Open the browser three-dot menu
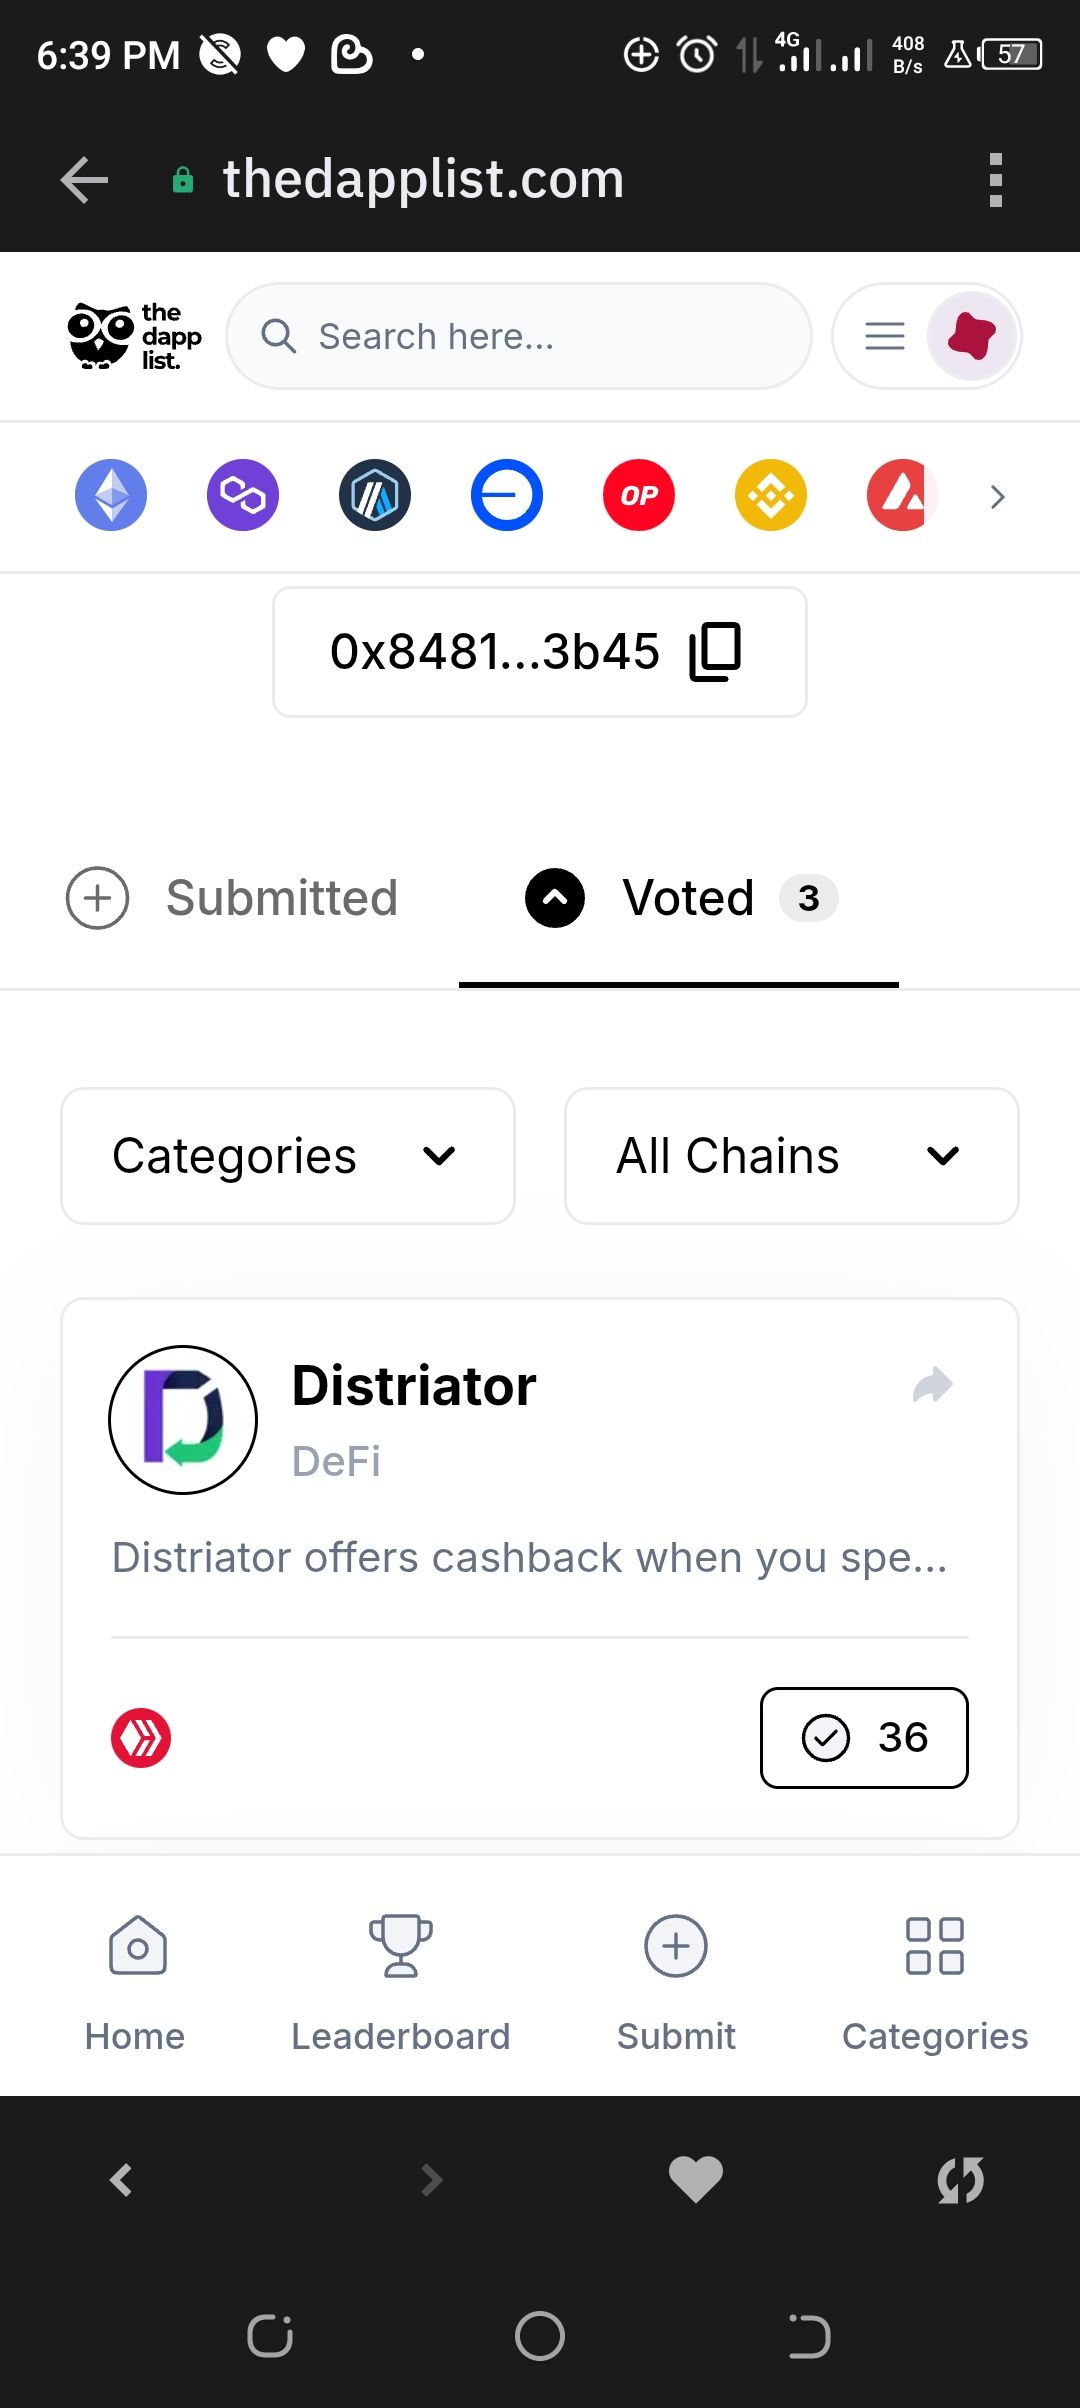 click(x=995, y=180)
